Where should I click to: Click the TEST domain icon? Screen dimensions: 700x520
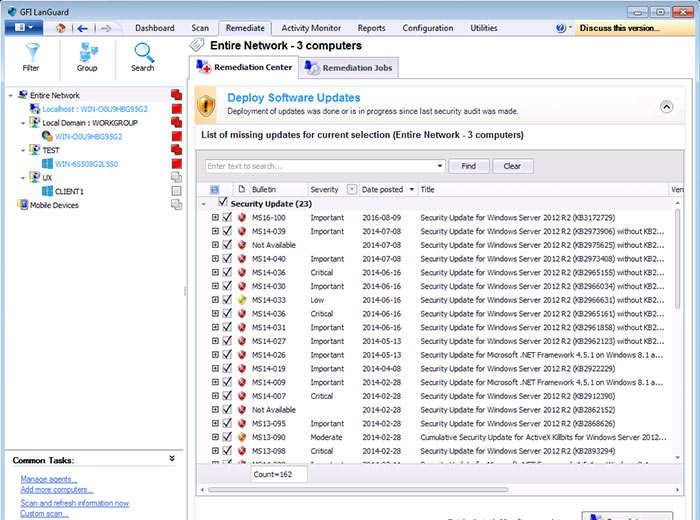click(34, 150)
